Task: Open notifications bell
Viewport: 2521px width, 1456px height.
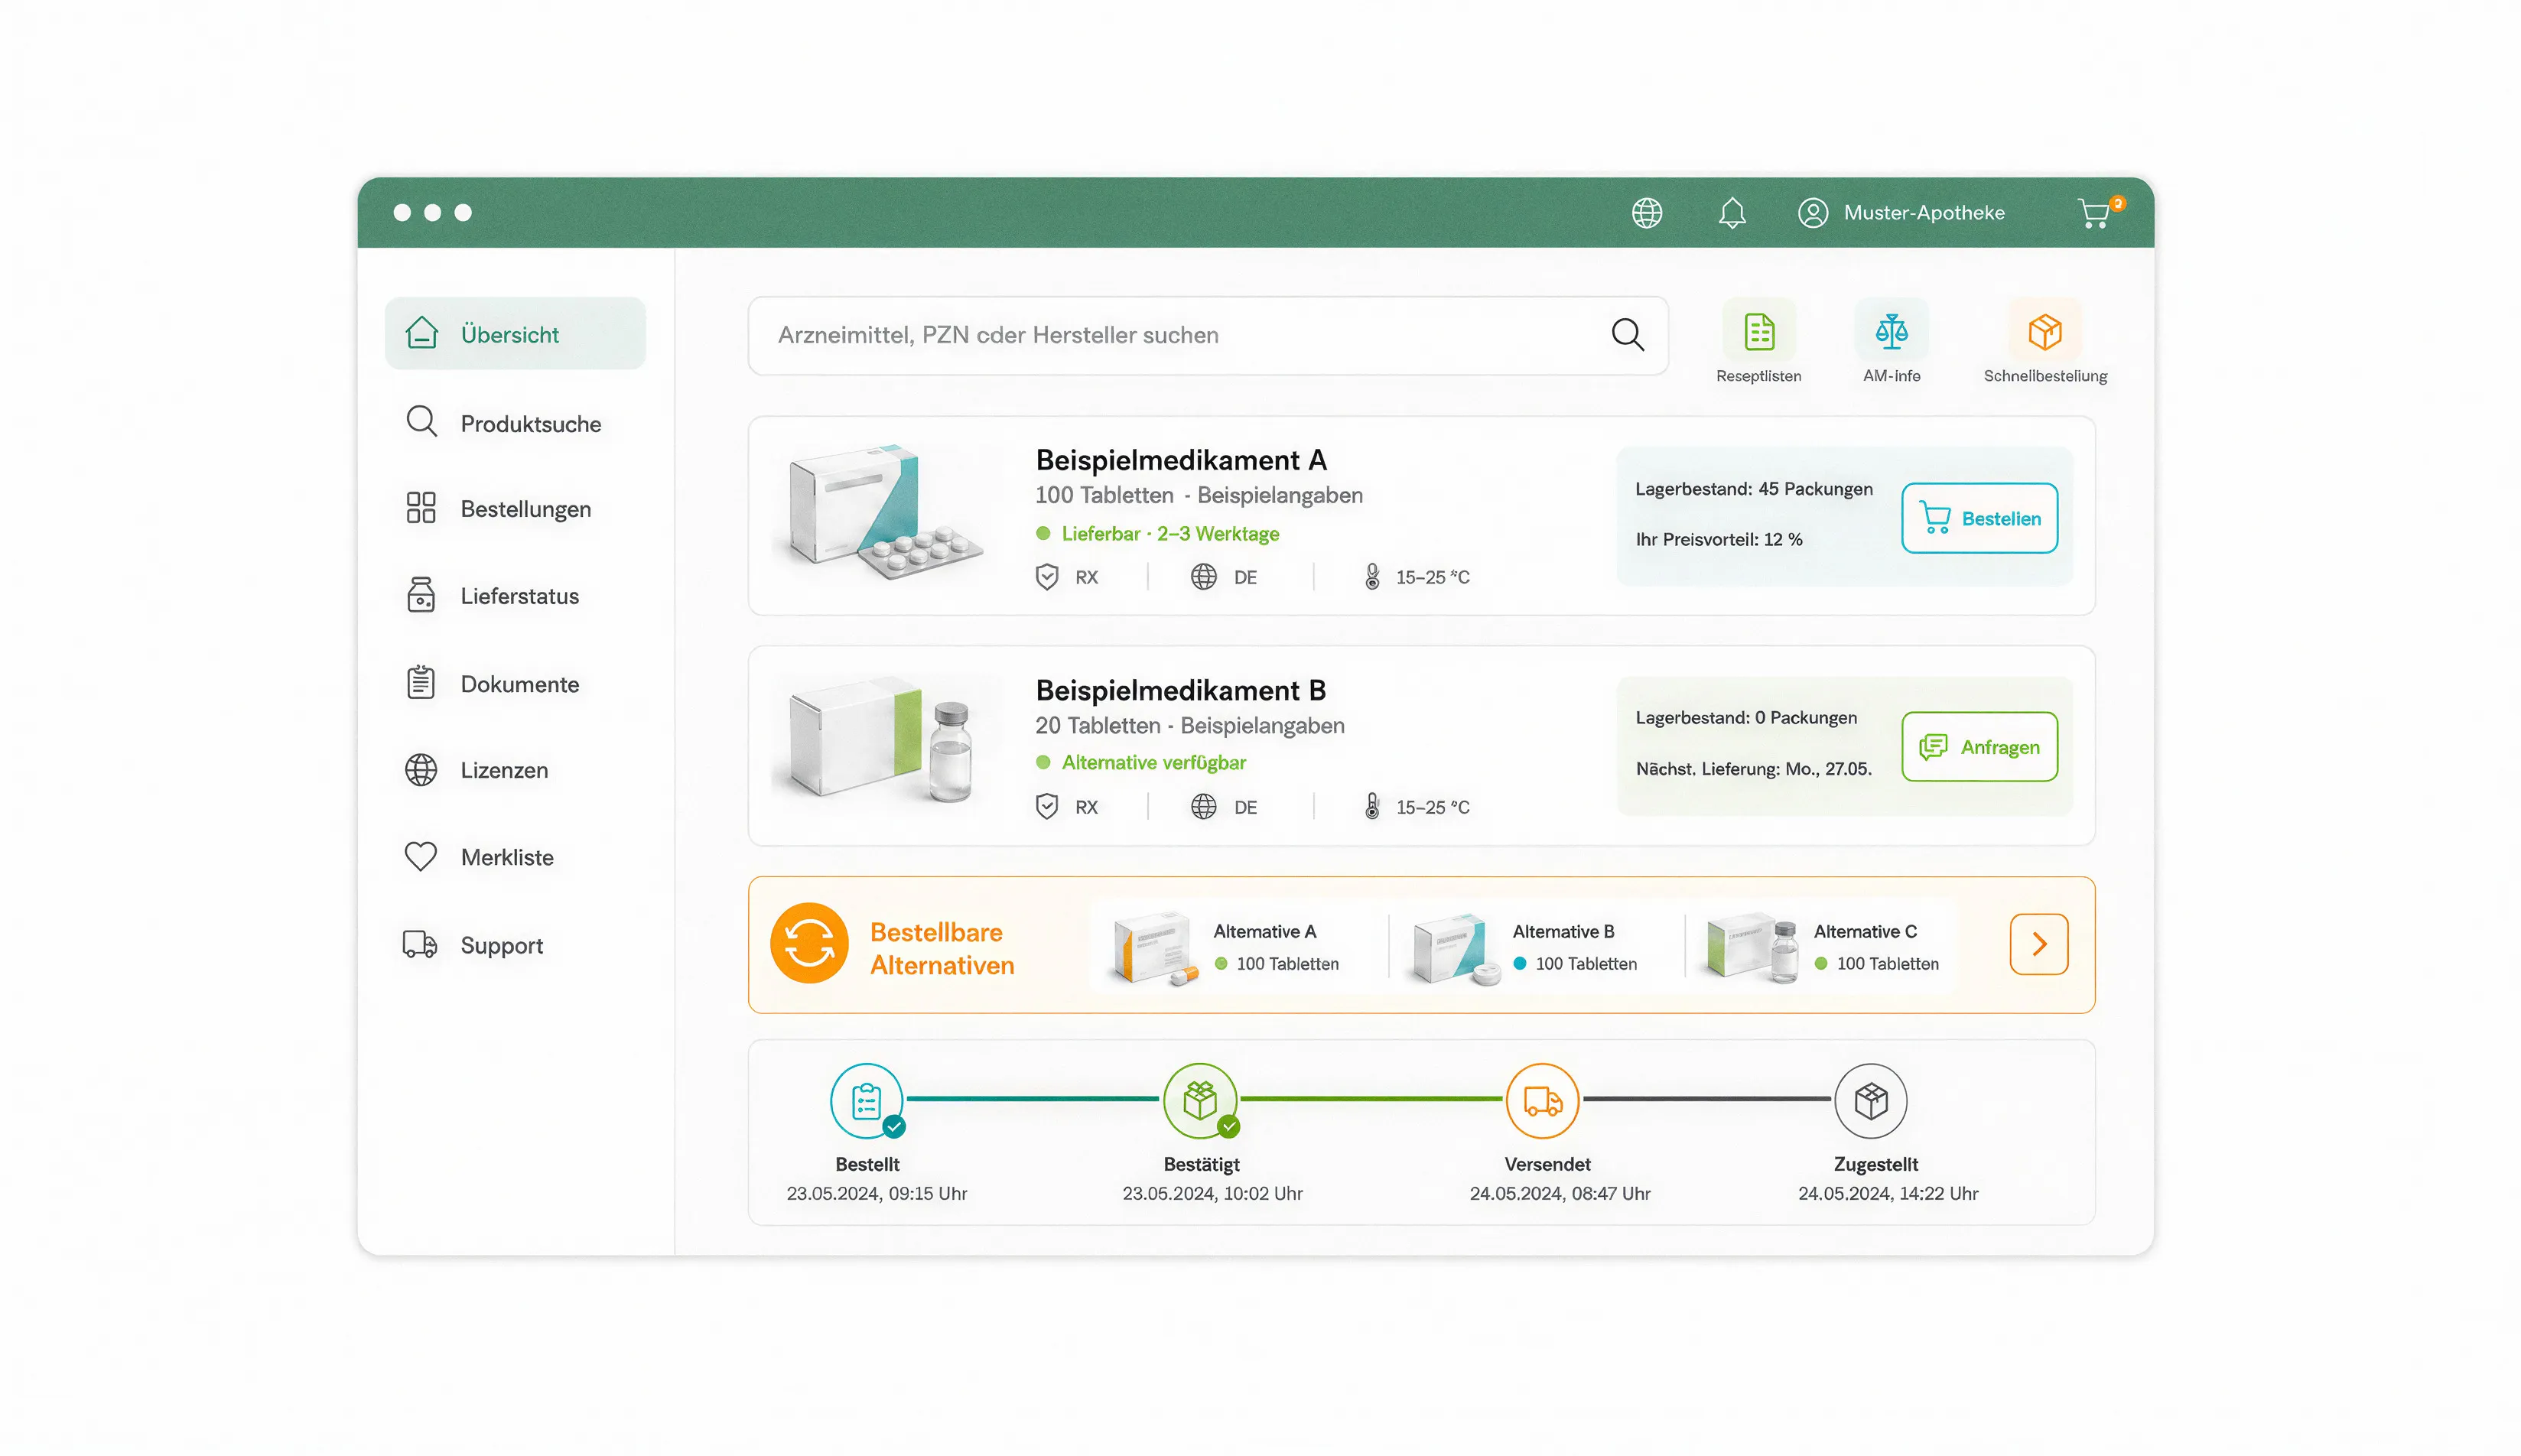Action: [x=1732, y=213]
